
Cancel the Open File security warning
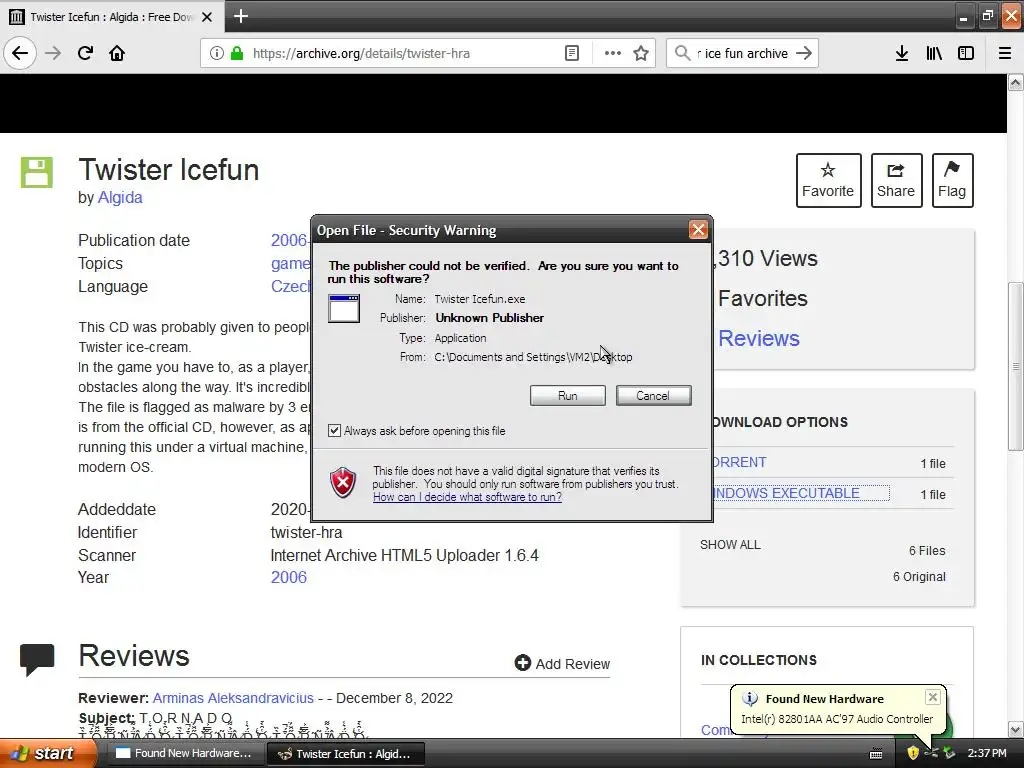[653, 396]
